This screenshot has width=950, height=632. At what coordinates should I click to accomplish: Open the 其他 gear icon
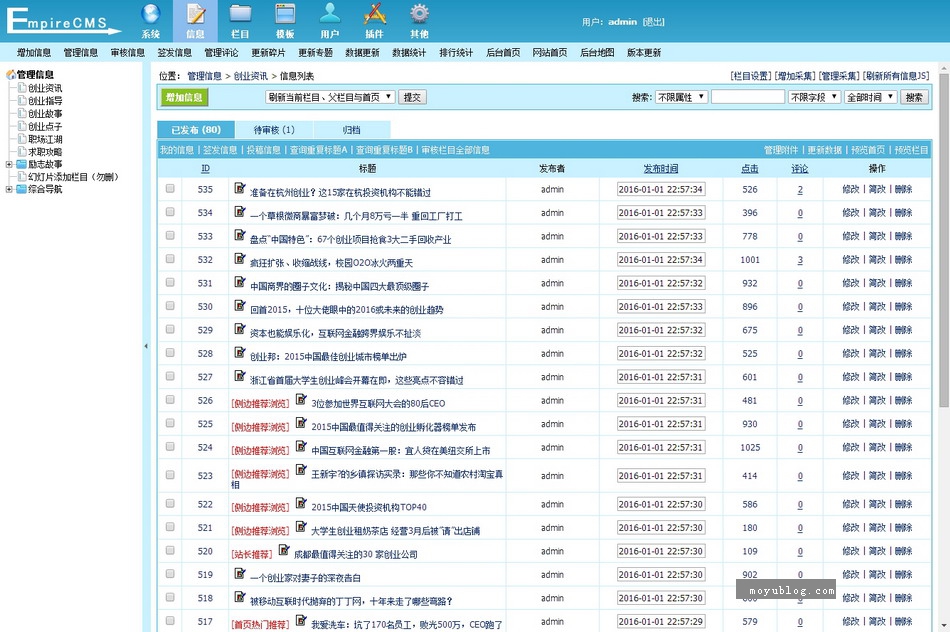pos(419,15)
